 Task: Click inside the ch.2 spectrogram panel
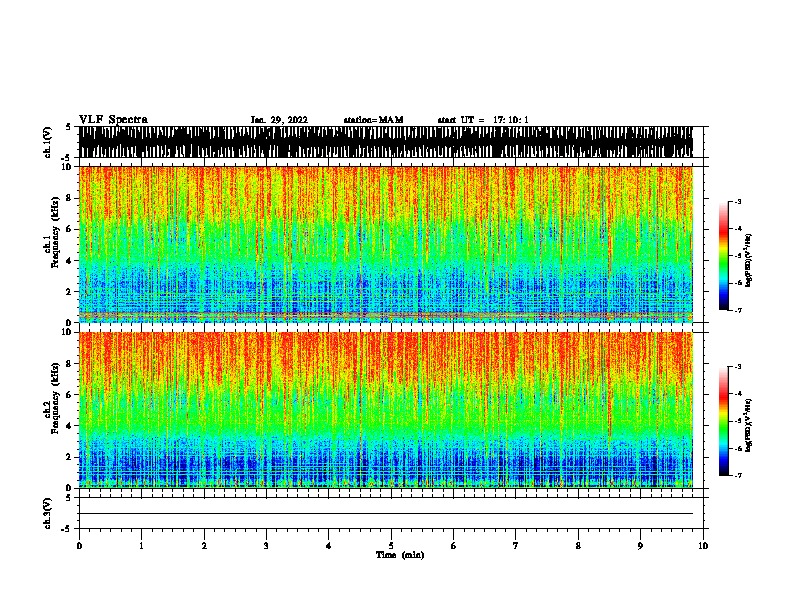[x=386, y=410]
